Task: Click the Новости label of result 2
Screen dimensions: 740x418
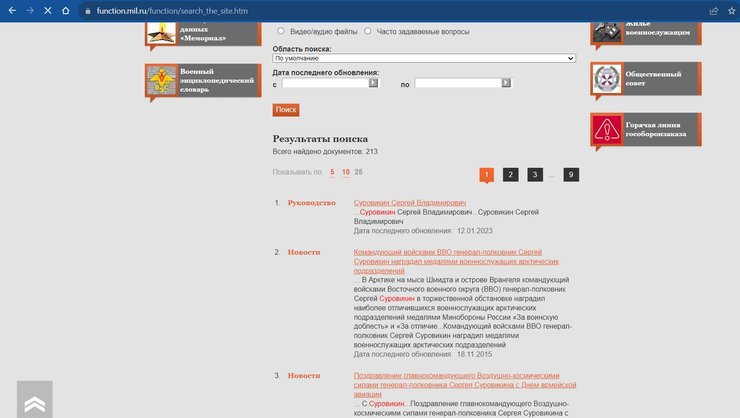Action: pos(304,252)
